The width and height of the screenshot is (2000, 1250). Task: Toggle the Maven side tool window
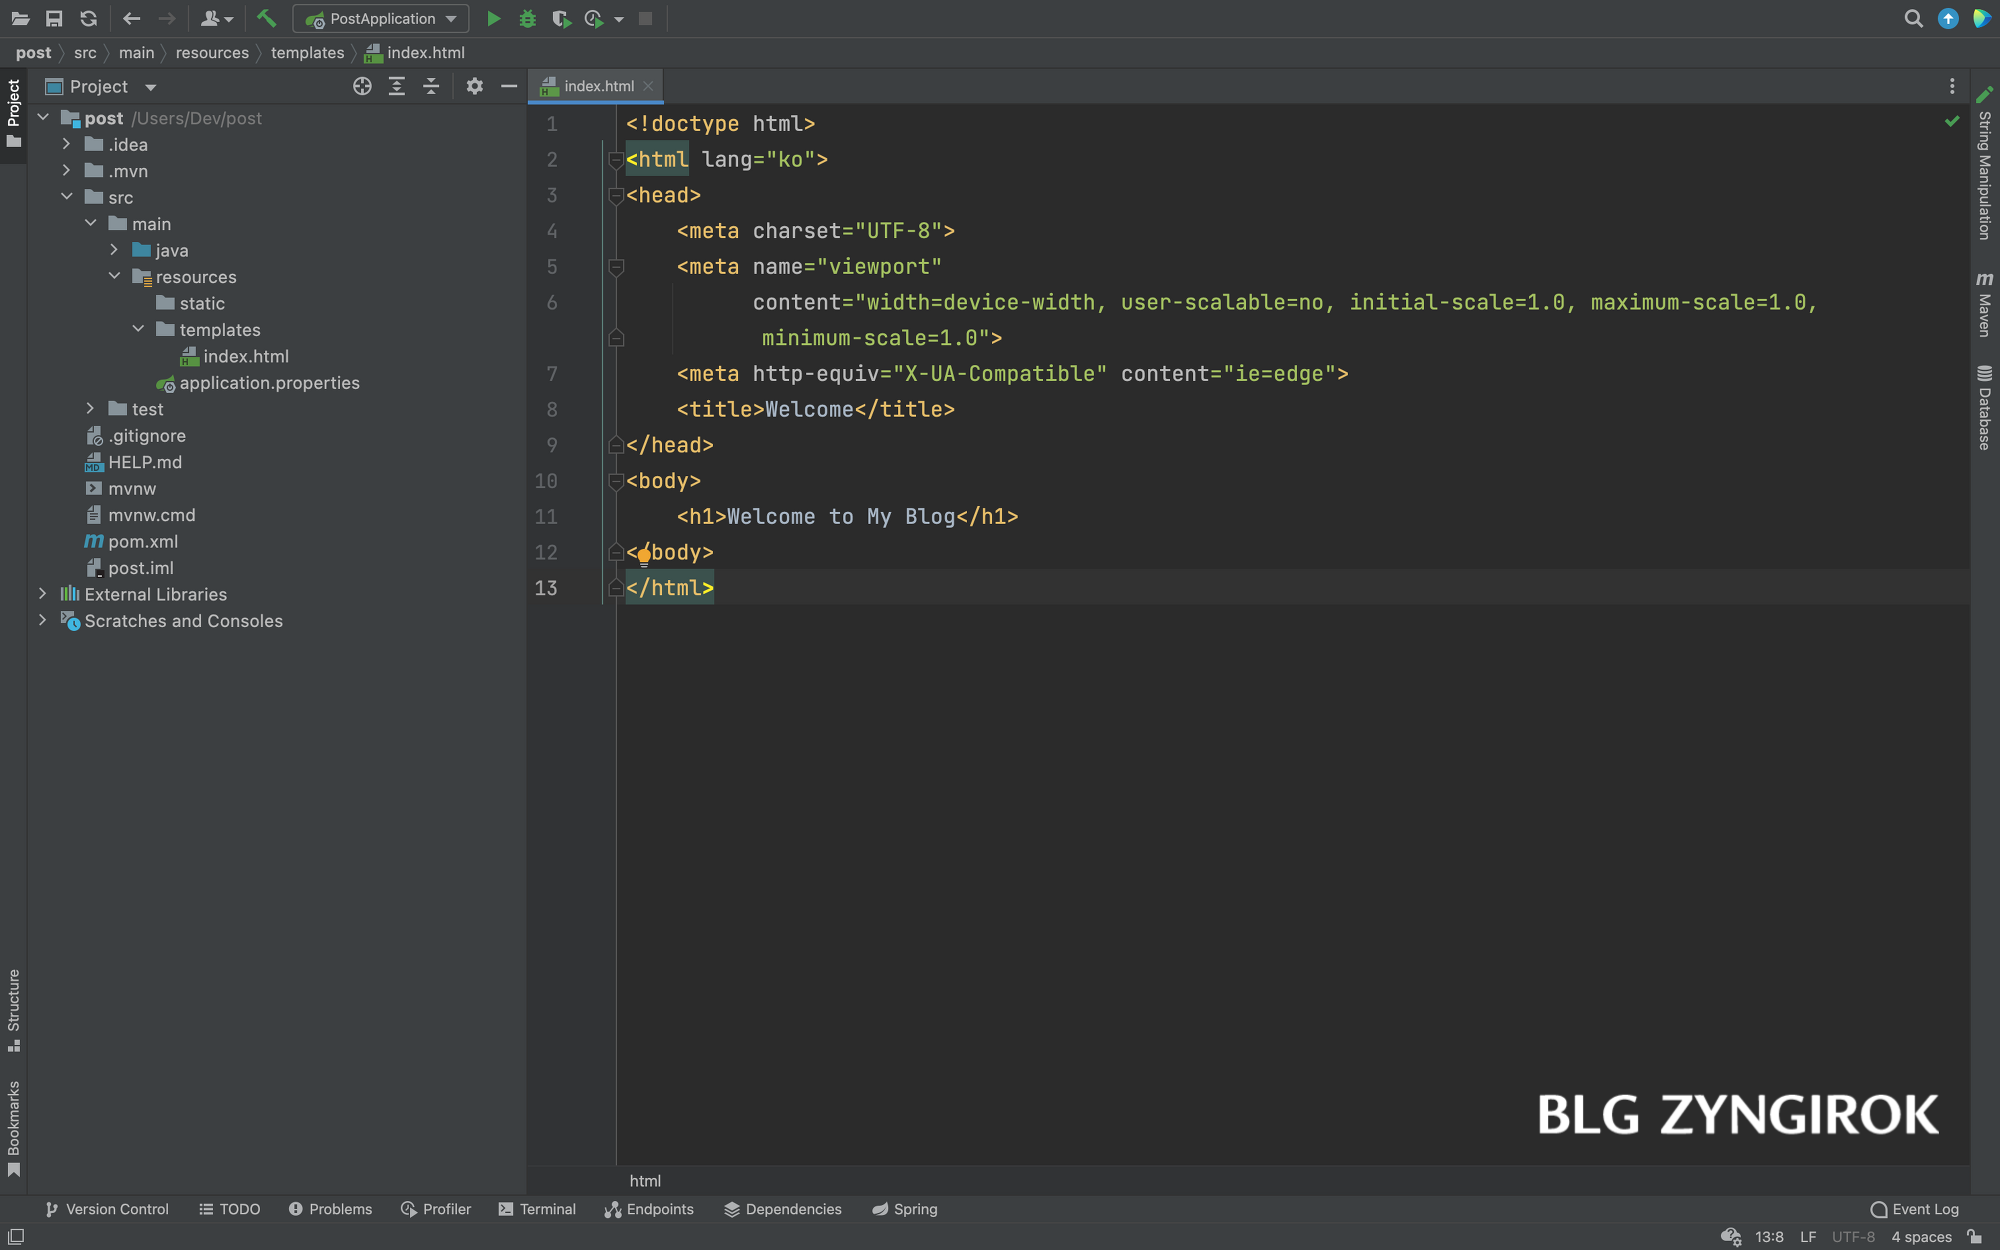click(1984, 305)
